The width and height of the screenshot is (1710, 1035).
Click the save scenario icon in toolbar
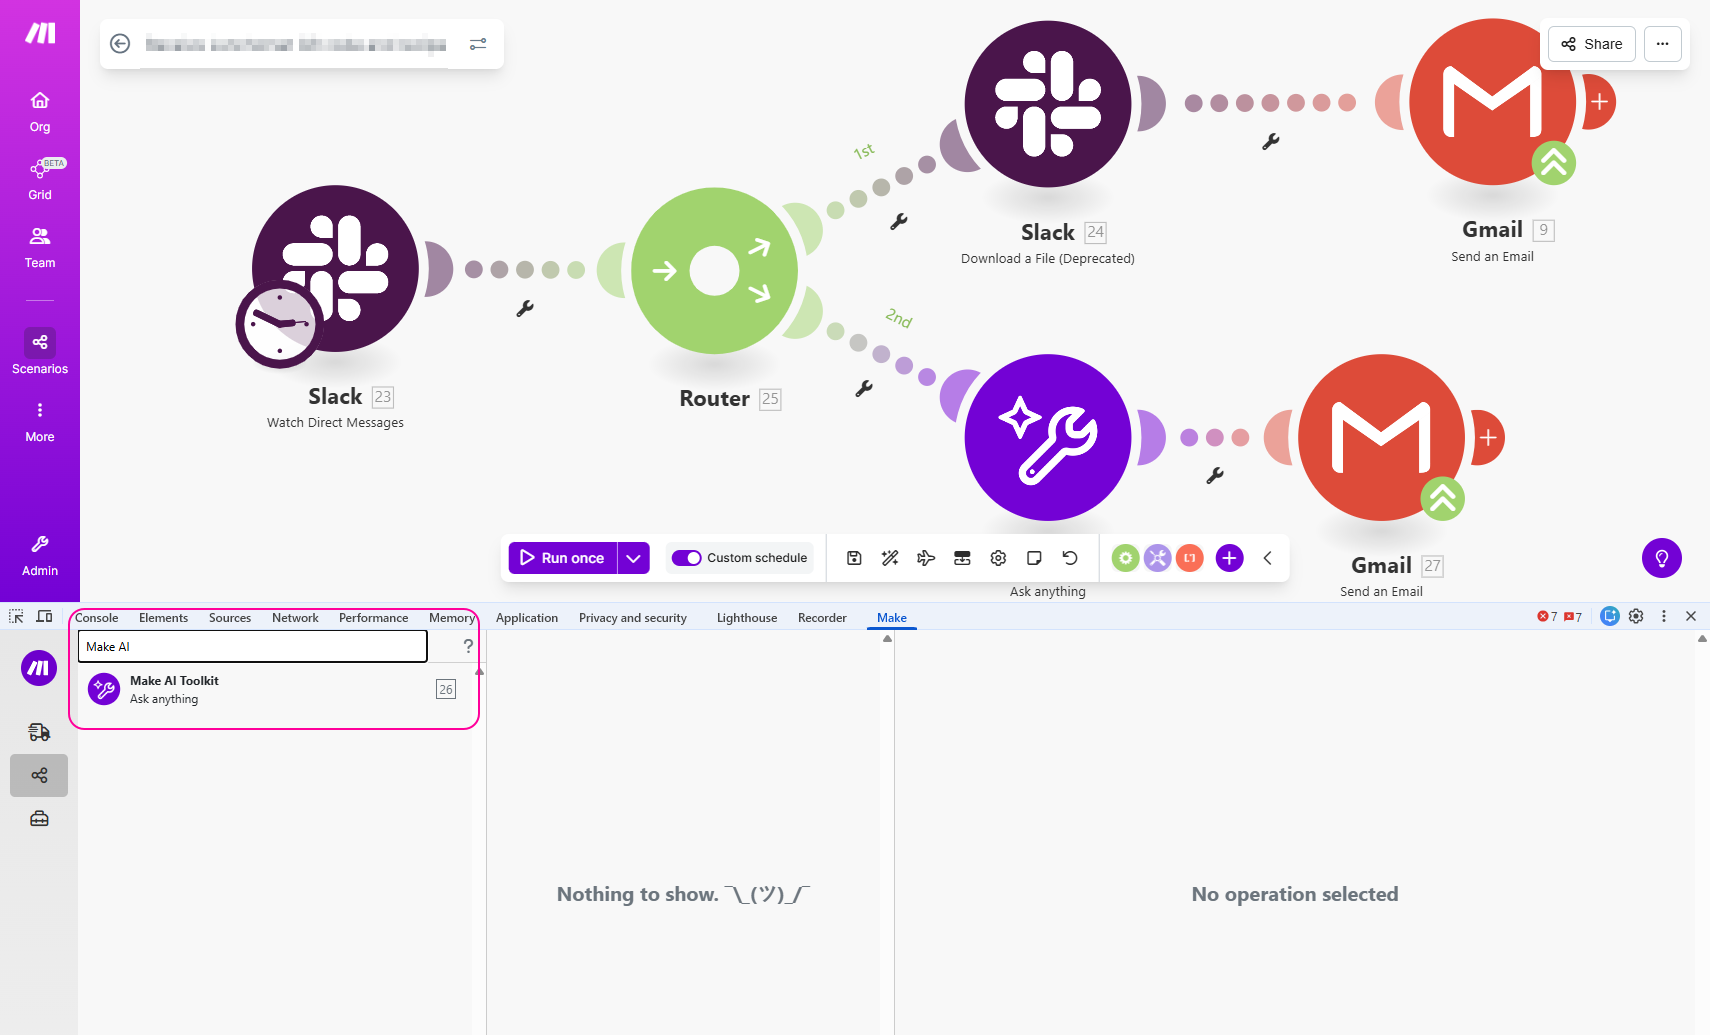(x=854, y=558)
